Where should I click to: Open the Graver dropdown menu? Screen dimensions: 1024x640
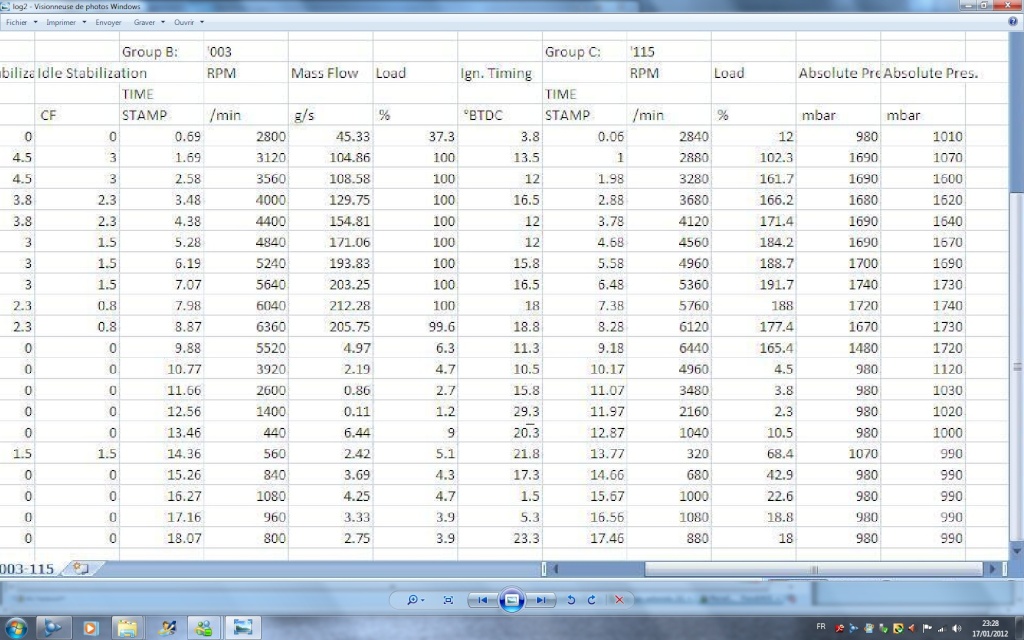click(150, 21)
